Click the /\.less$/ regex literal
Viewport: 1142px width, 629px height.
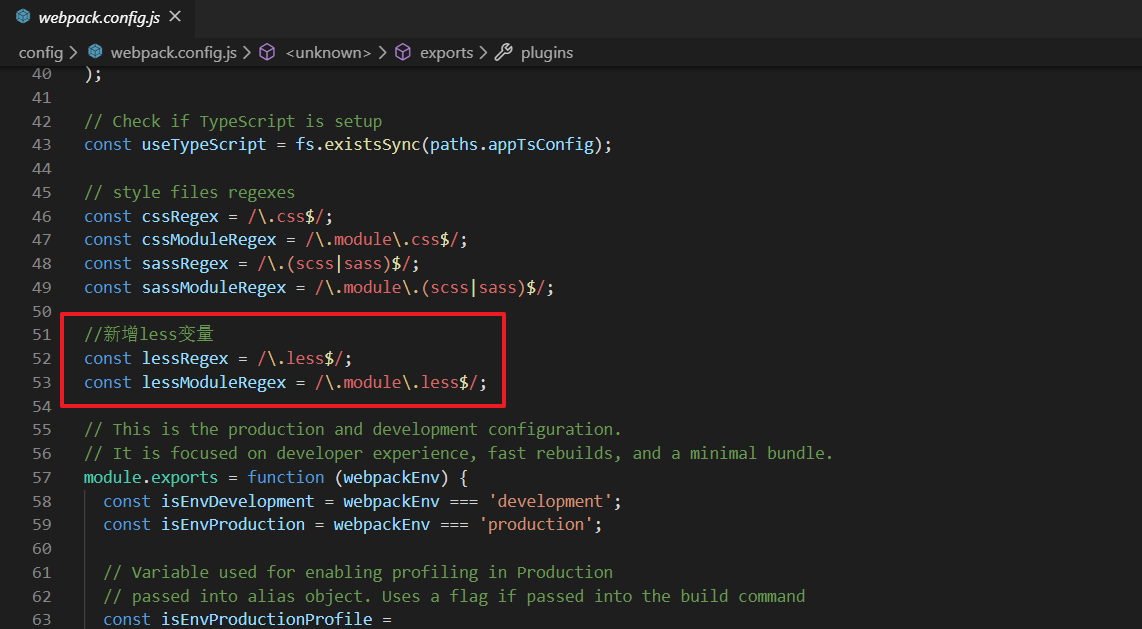pos(300,358)
